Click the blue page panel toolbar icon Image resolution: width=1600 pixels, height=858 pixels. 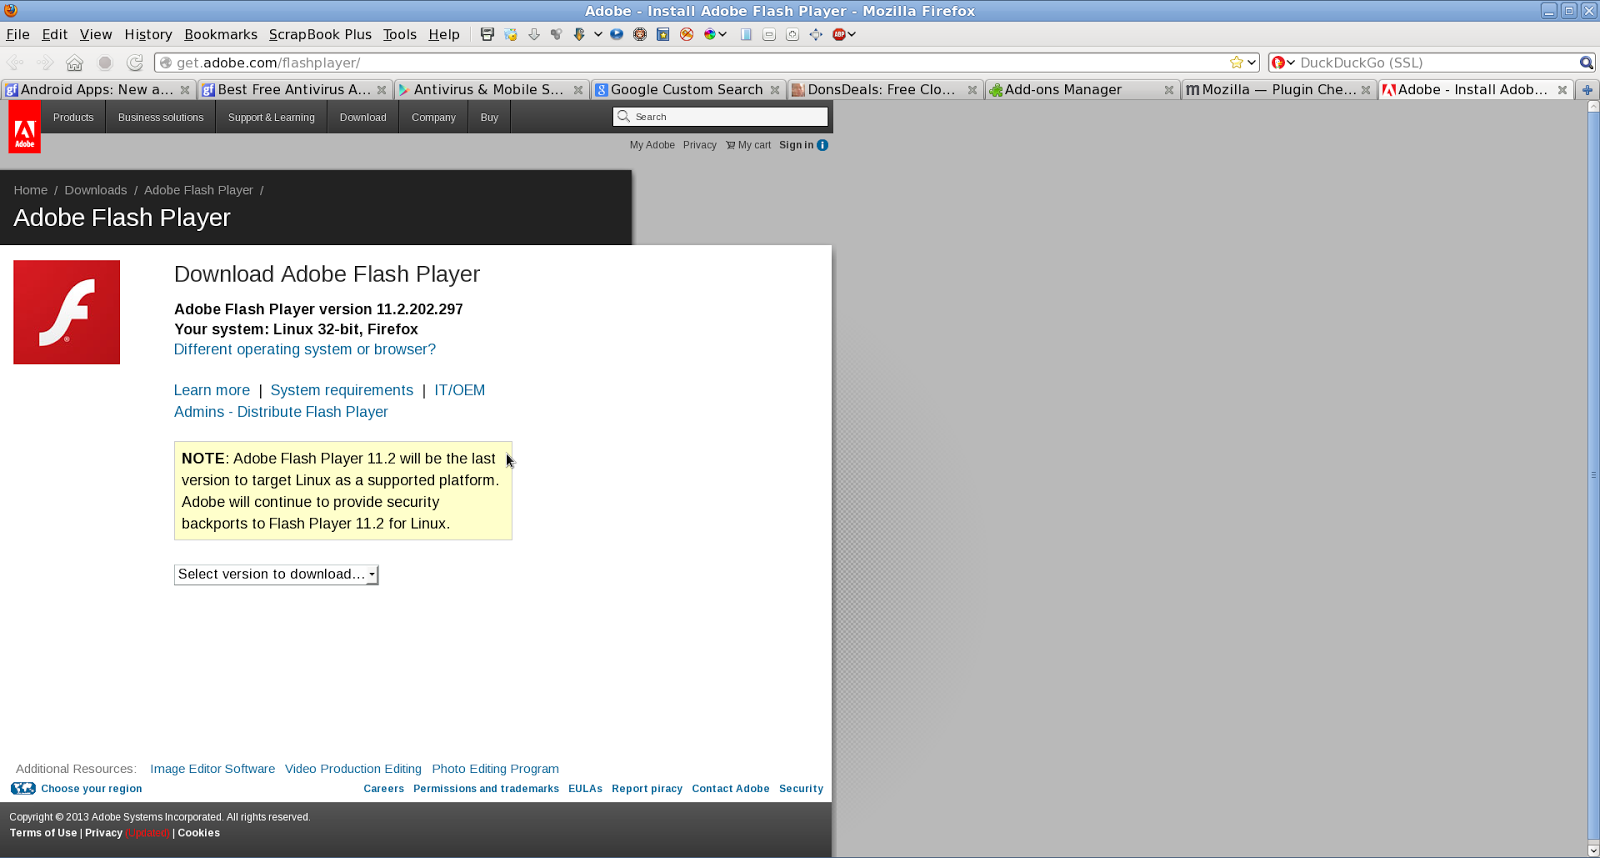[x=746, y=34]
